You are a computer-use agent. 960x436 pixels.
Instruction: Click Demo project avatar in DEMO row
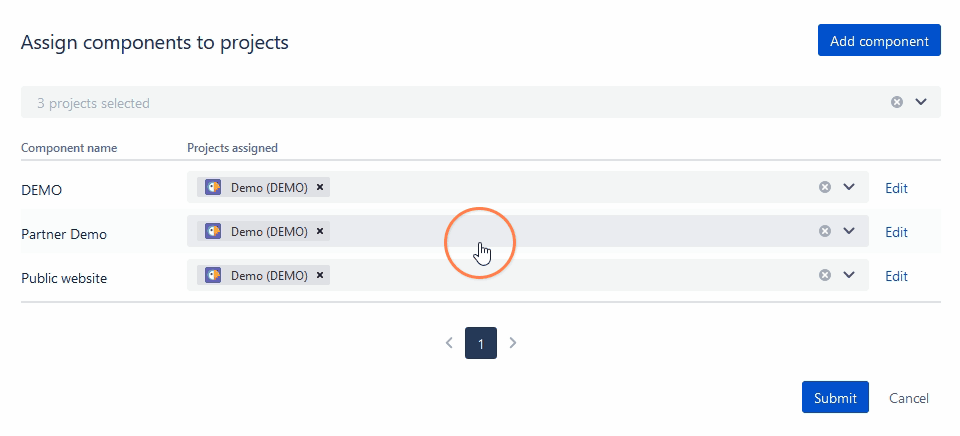[213, 187]
